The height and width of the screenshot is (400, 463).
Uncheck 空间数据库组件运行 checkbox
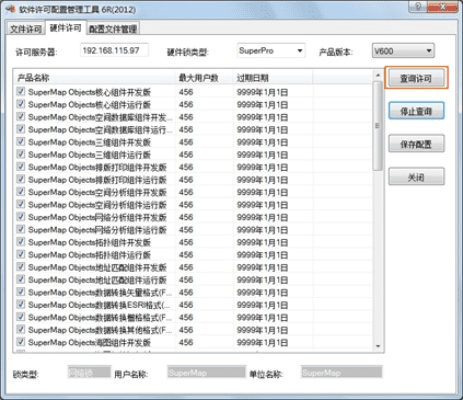tap(21, 129)
